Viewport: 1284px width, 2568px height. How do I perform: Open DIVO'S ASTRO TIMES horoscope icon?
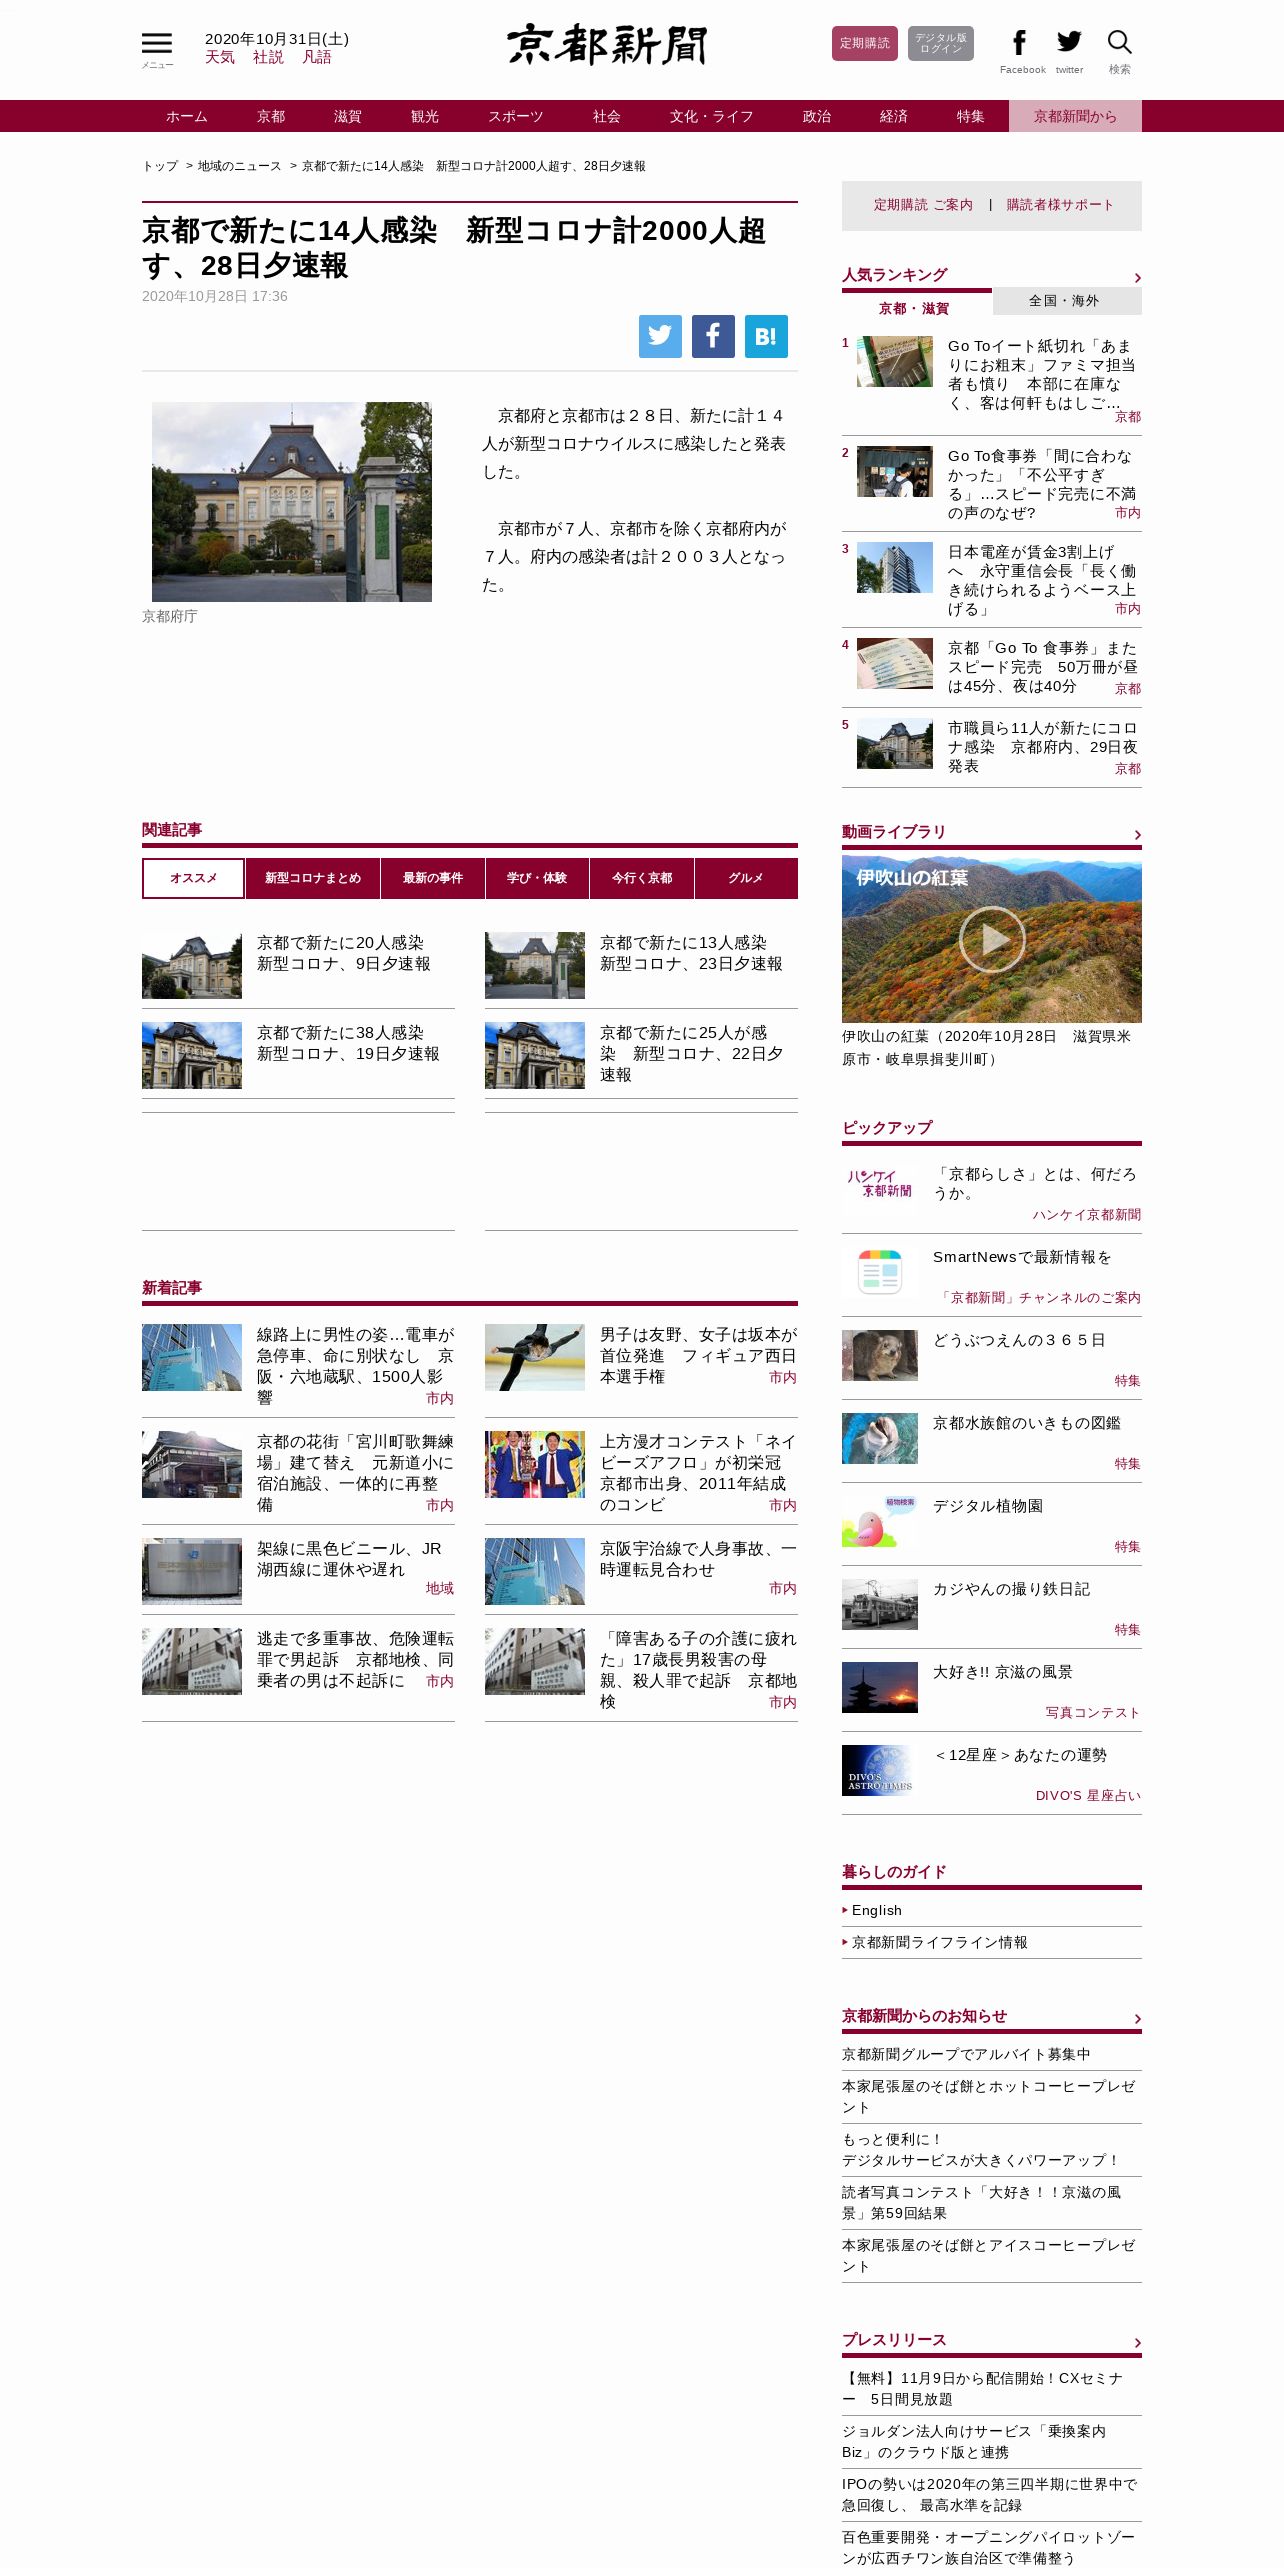880,1770
